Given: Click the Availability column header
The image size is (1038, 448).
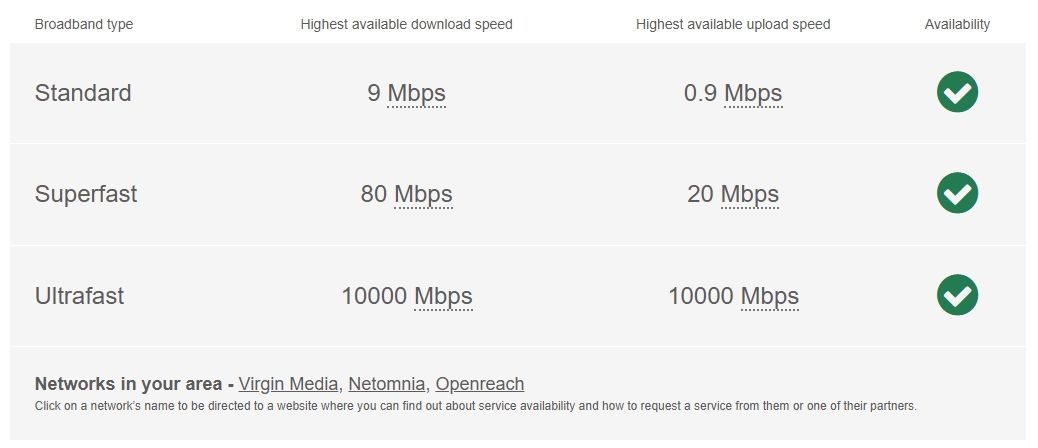Looking at the screenshot, I should (x=957, y=24).
